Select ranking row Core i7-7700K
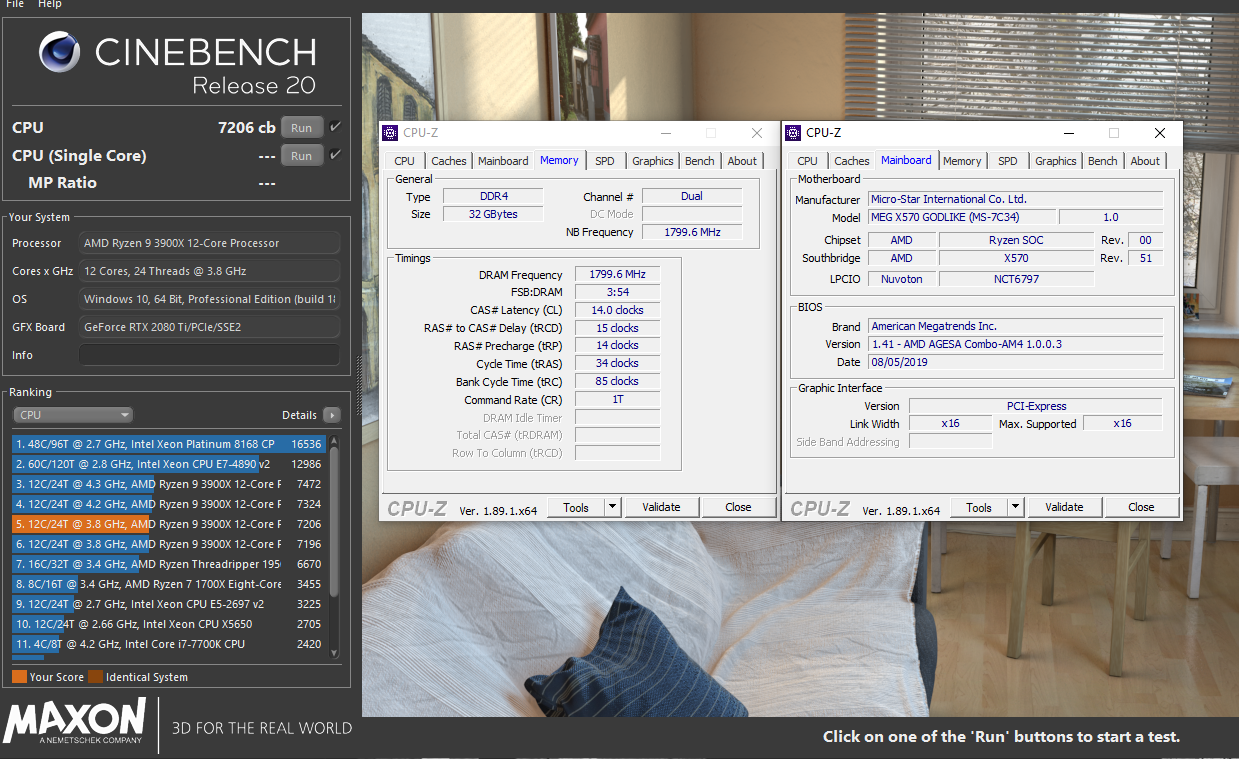The width and height of the screenshot is (1239, 759). point(169,644)
